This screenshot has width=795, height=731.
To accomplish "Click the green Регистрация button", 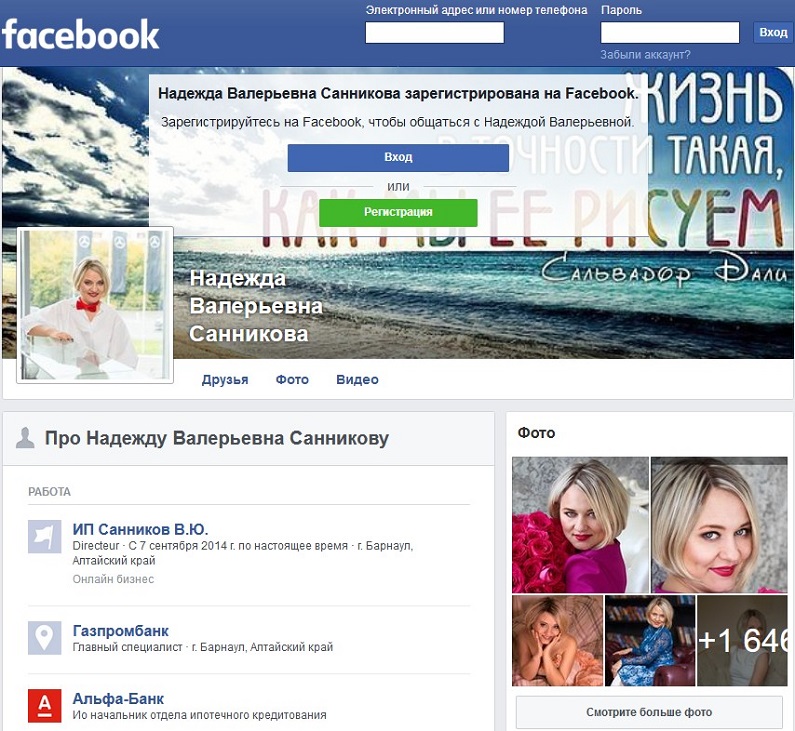I will pyautogui.click(x=398, y=212).
